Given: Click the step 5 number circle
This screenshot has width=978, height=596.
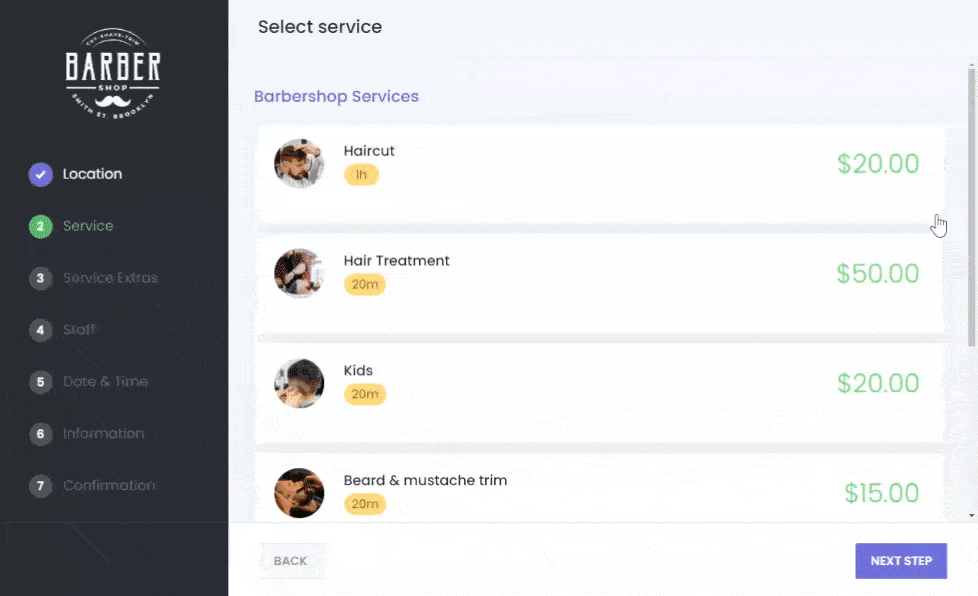Looking at the screenshot, I should [40, 382].
